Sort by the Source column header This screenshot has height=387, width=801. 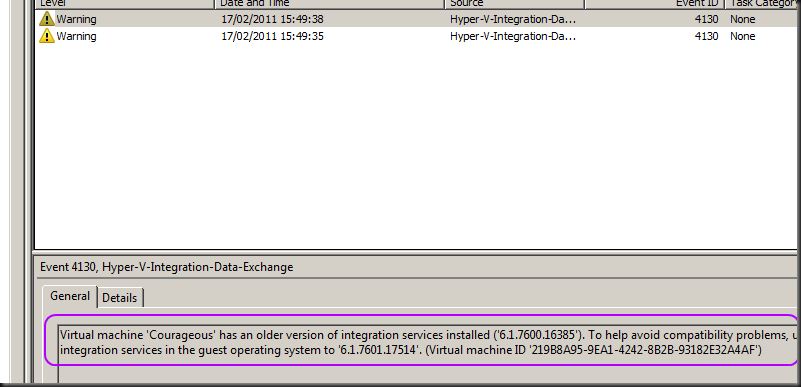pos(514,4)
